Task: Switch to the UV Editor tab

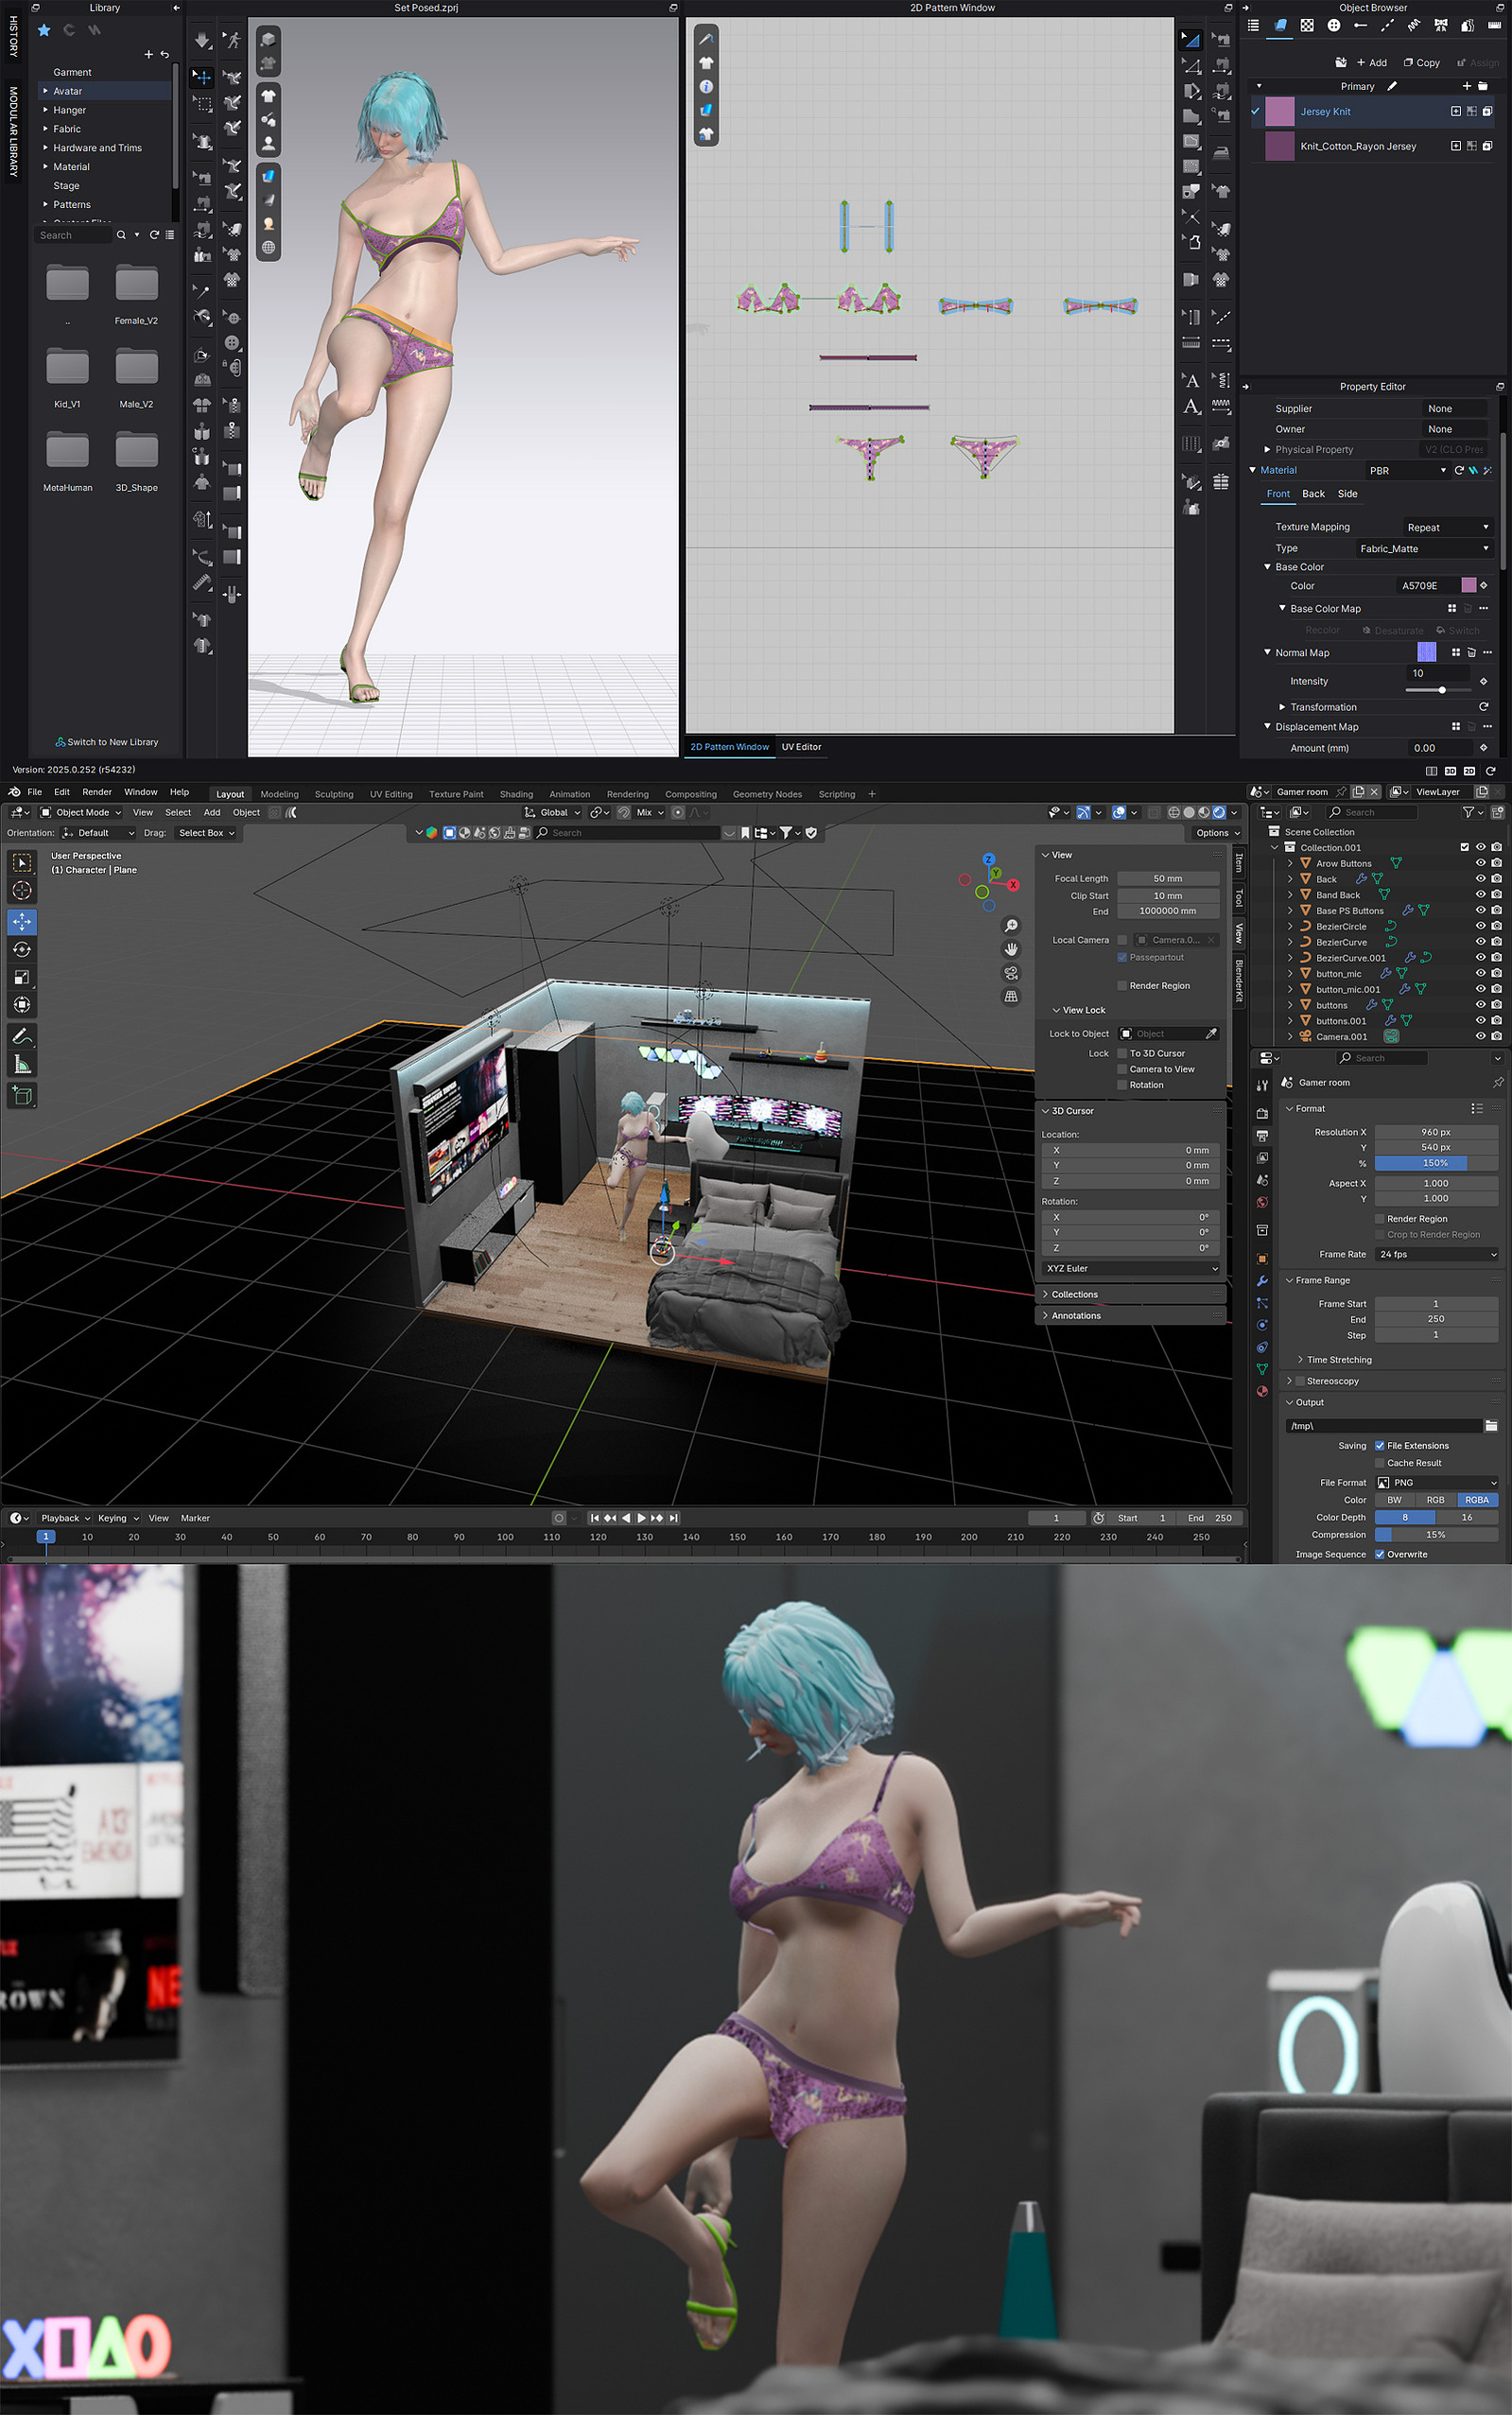Action: tap(801, 747)
